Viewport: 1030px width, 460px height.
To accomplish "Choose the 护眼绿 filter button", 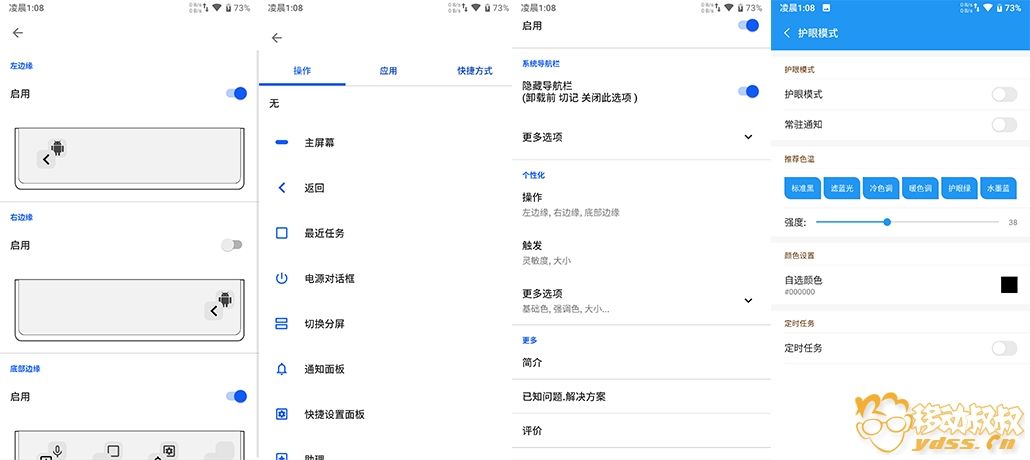I will pyautogui.click(x=959, y=188).
